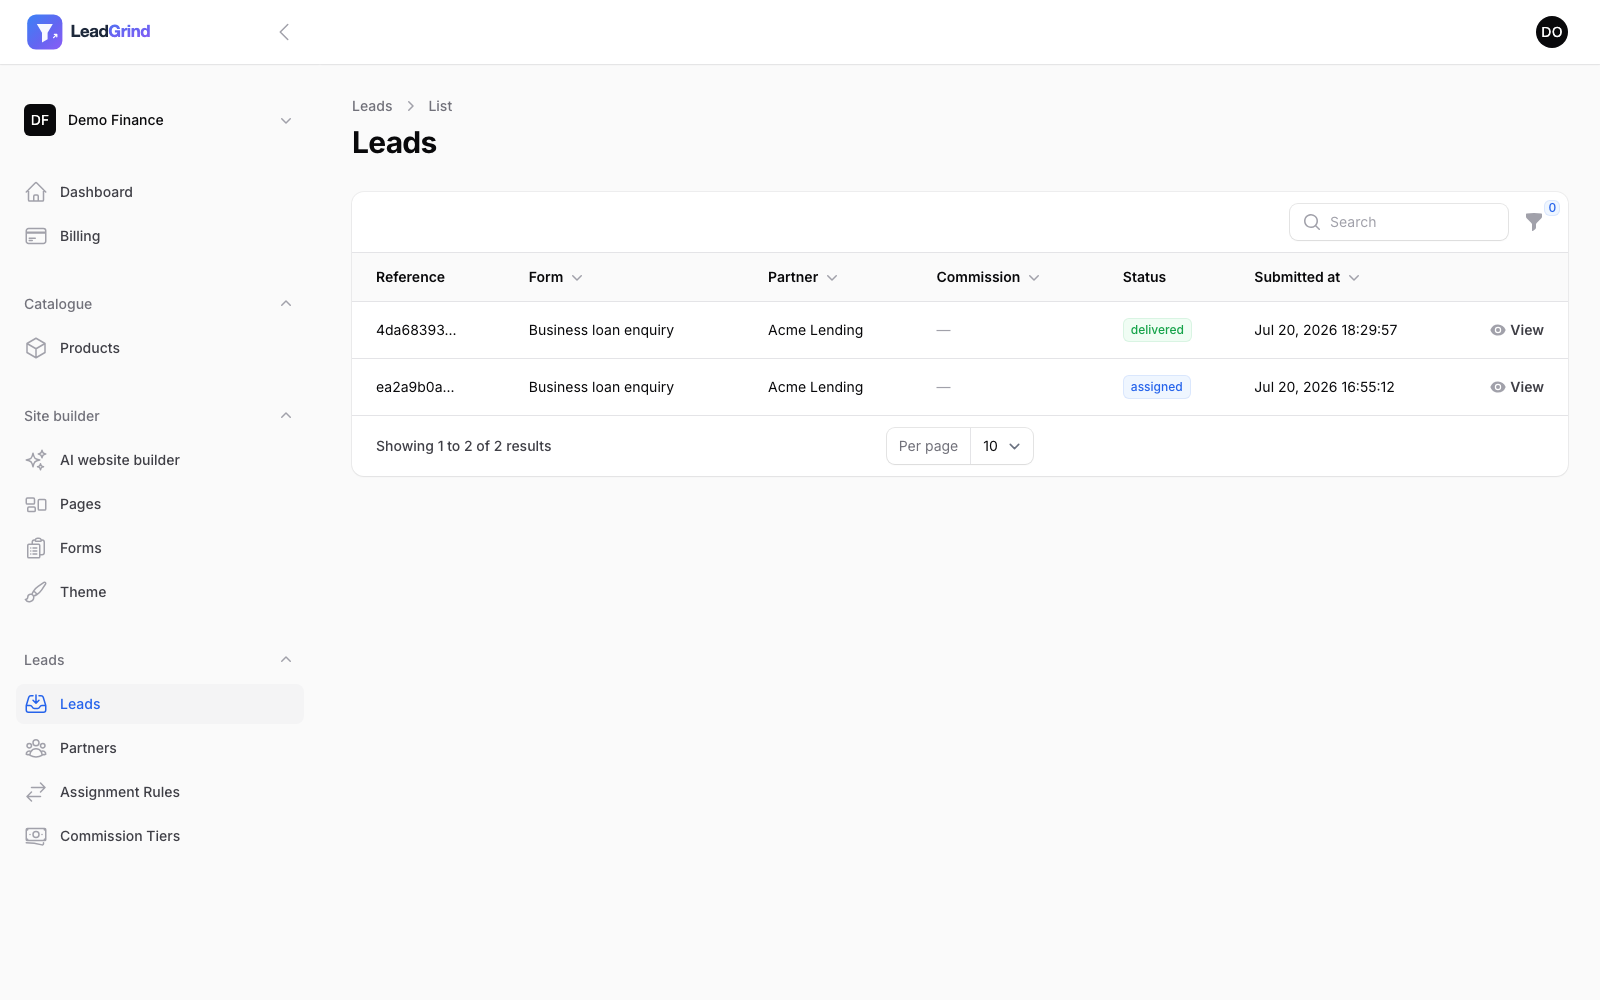This screenshot has width=1600, height=1000.
Task: Open the Demo Finance tenant dropdown
Action: pos(160,120)
